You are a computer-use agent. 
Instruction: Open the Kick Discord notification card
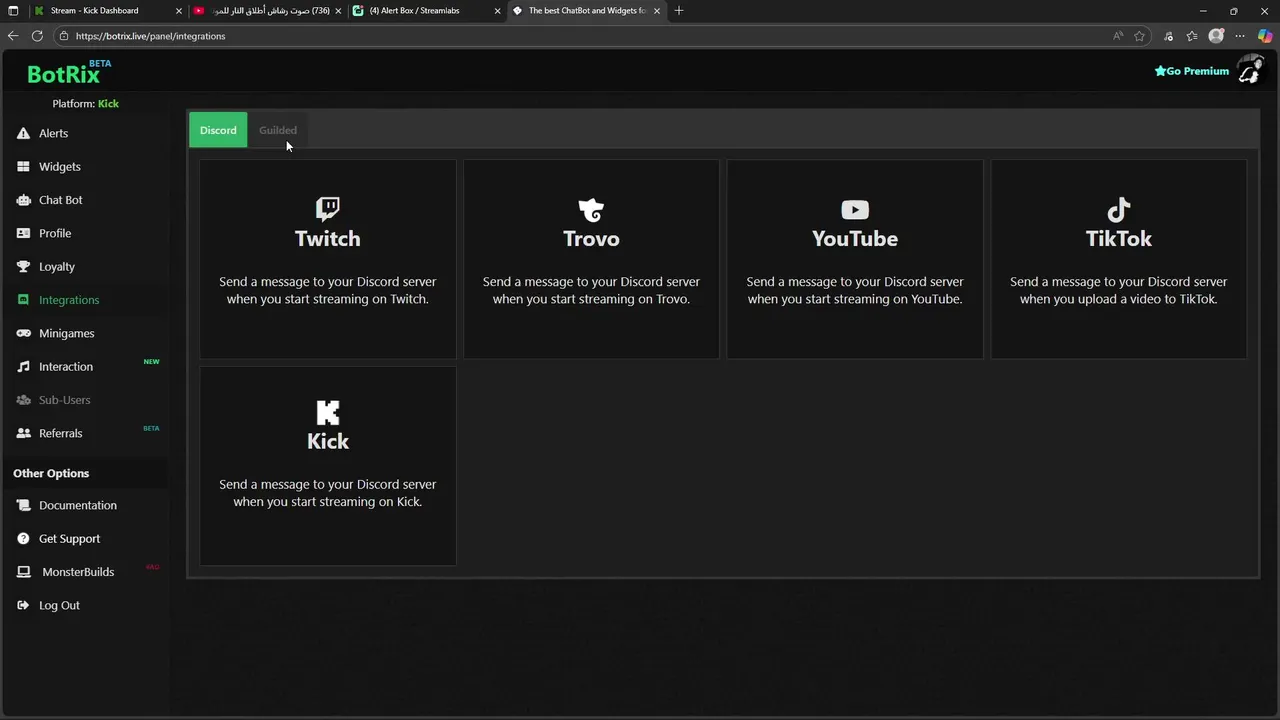(x=328, y=466)
